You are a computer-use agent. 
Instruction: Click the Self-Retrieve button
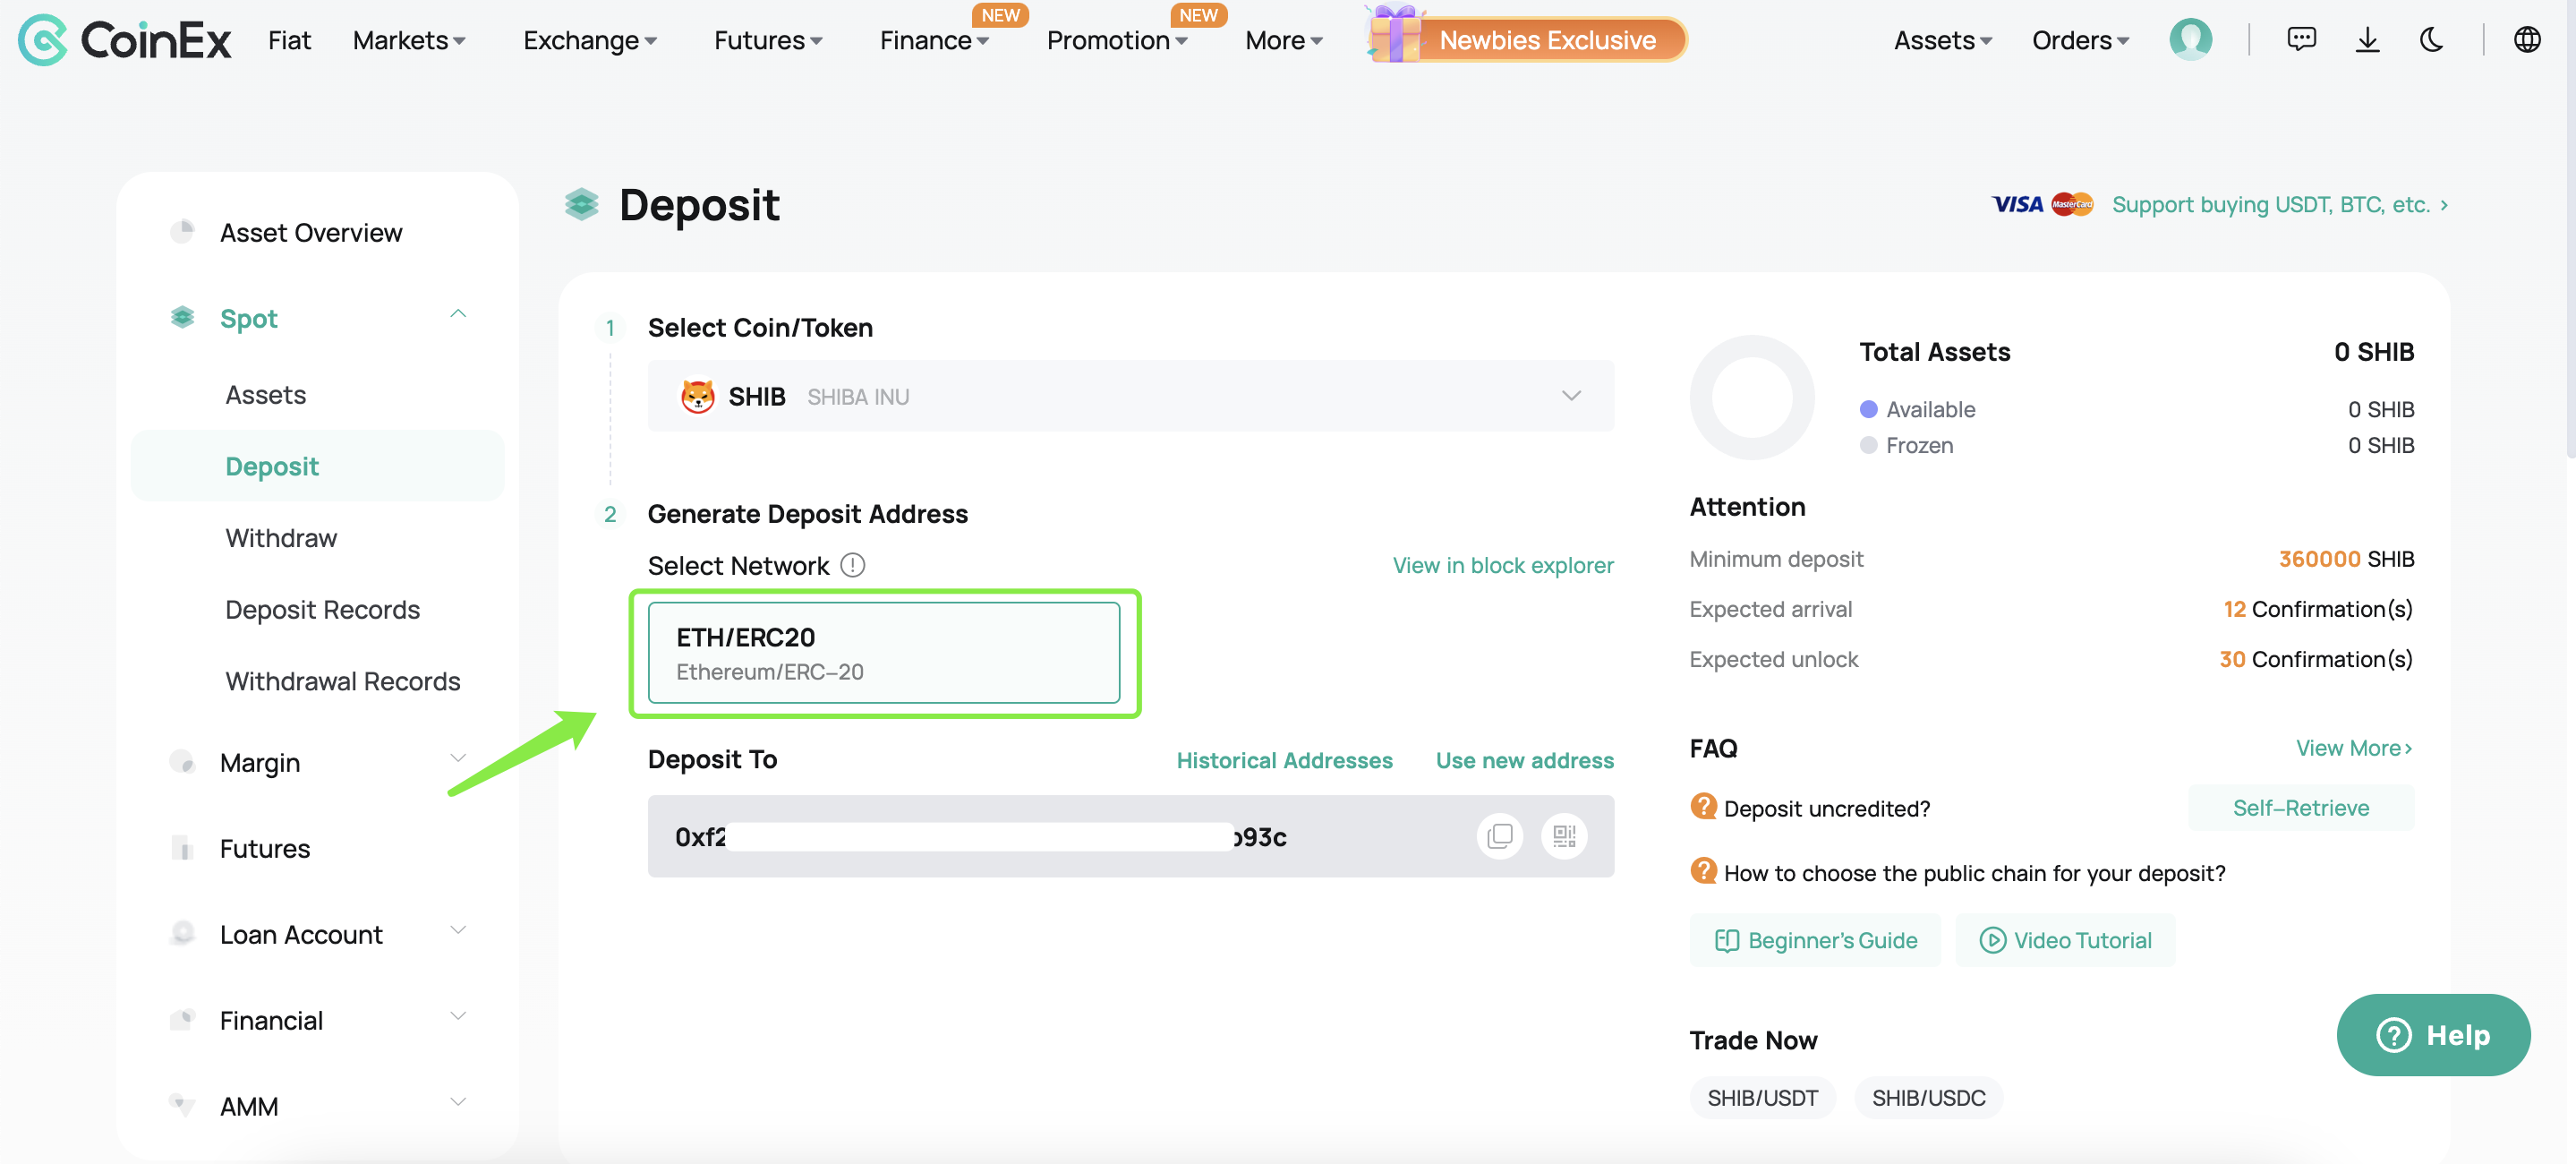pos(2300,808)
